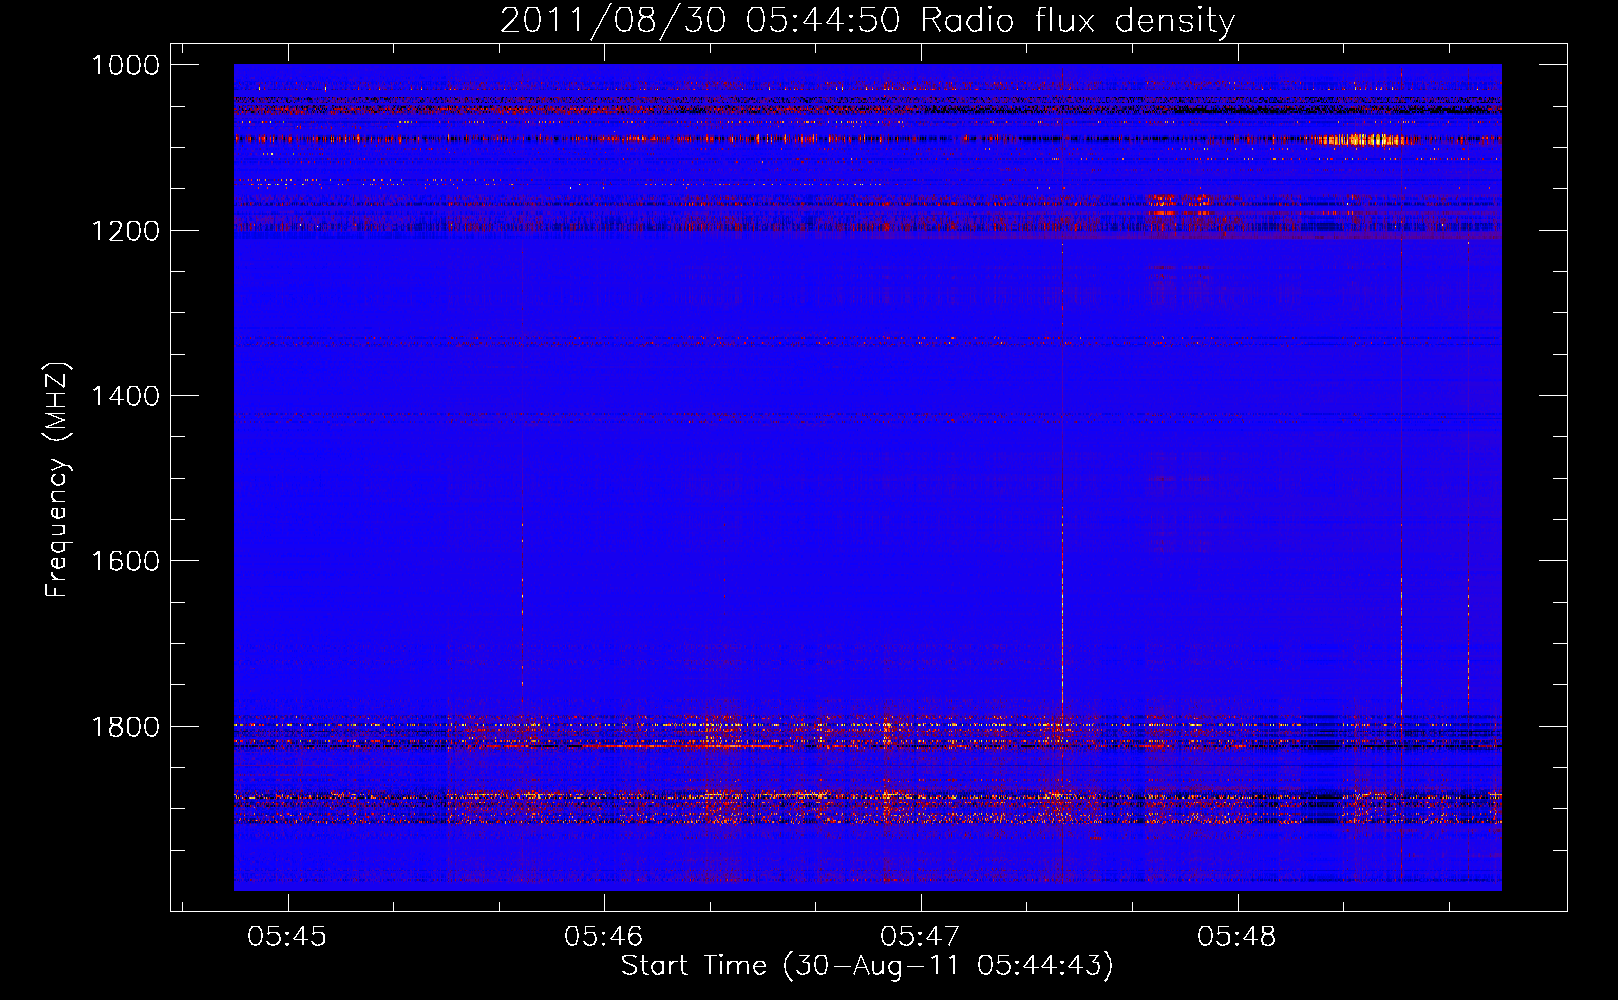Click the '05:46' time axis label
This screenshot has height=1000, width=1618.
click(604, 937)
